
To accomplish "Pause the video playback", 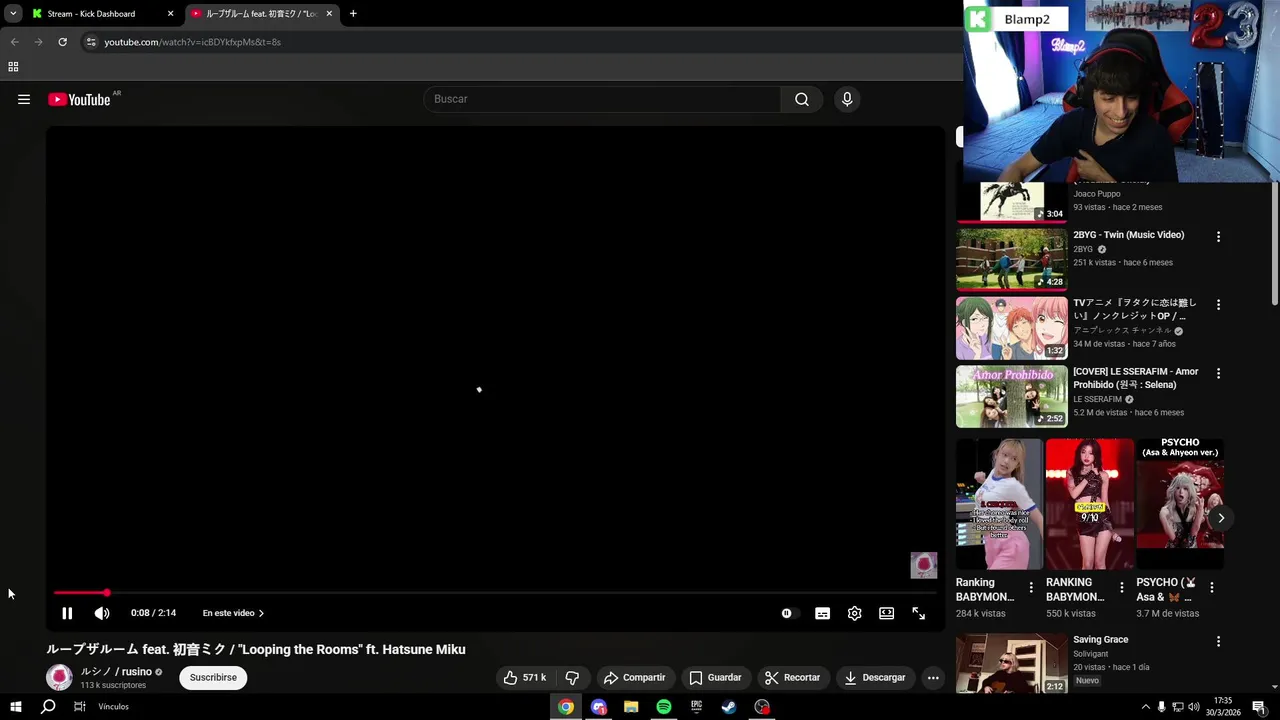I will [x=67, y=613].
